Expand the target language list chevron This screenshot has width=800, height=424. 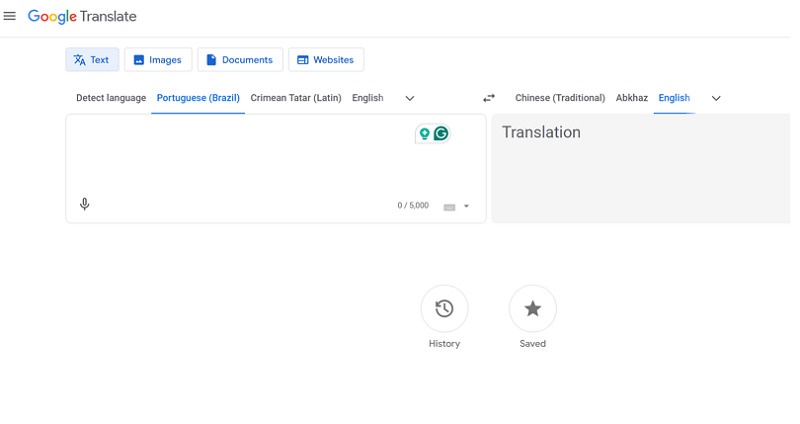pyautogui.click(x=716, y=98)
